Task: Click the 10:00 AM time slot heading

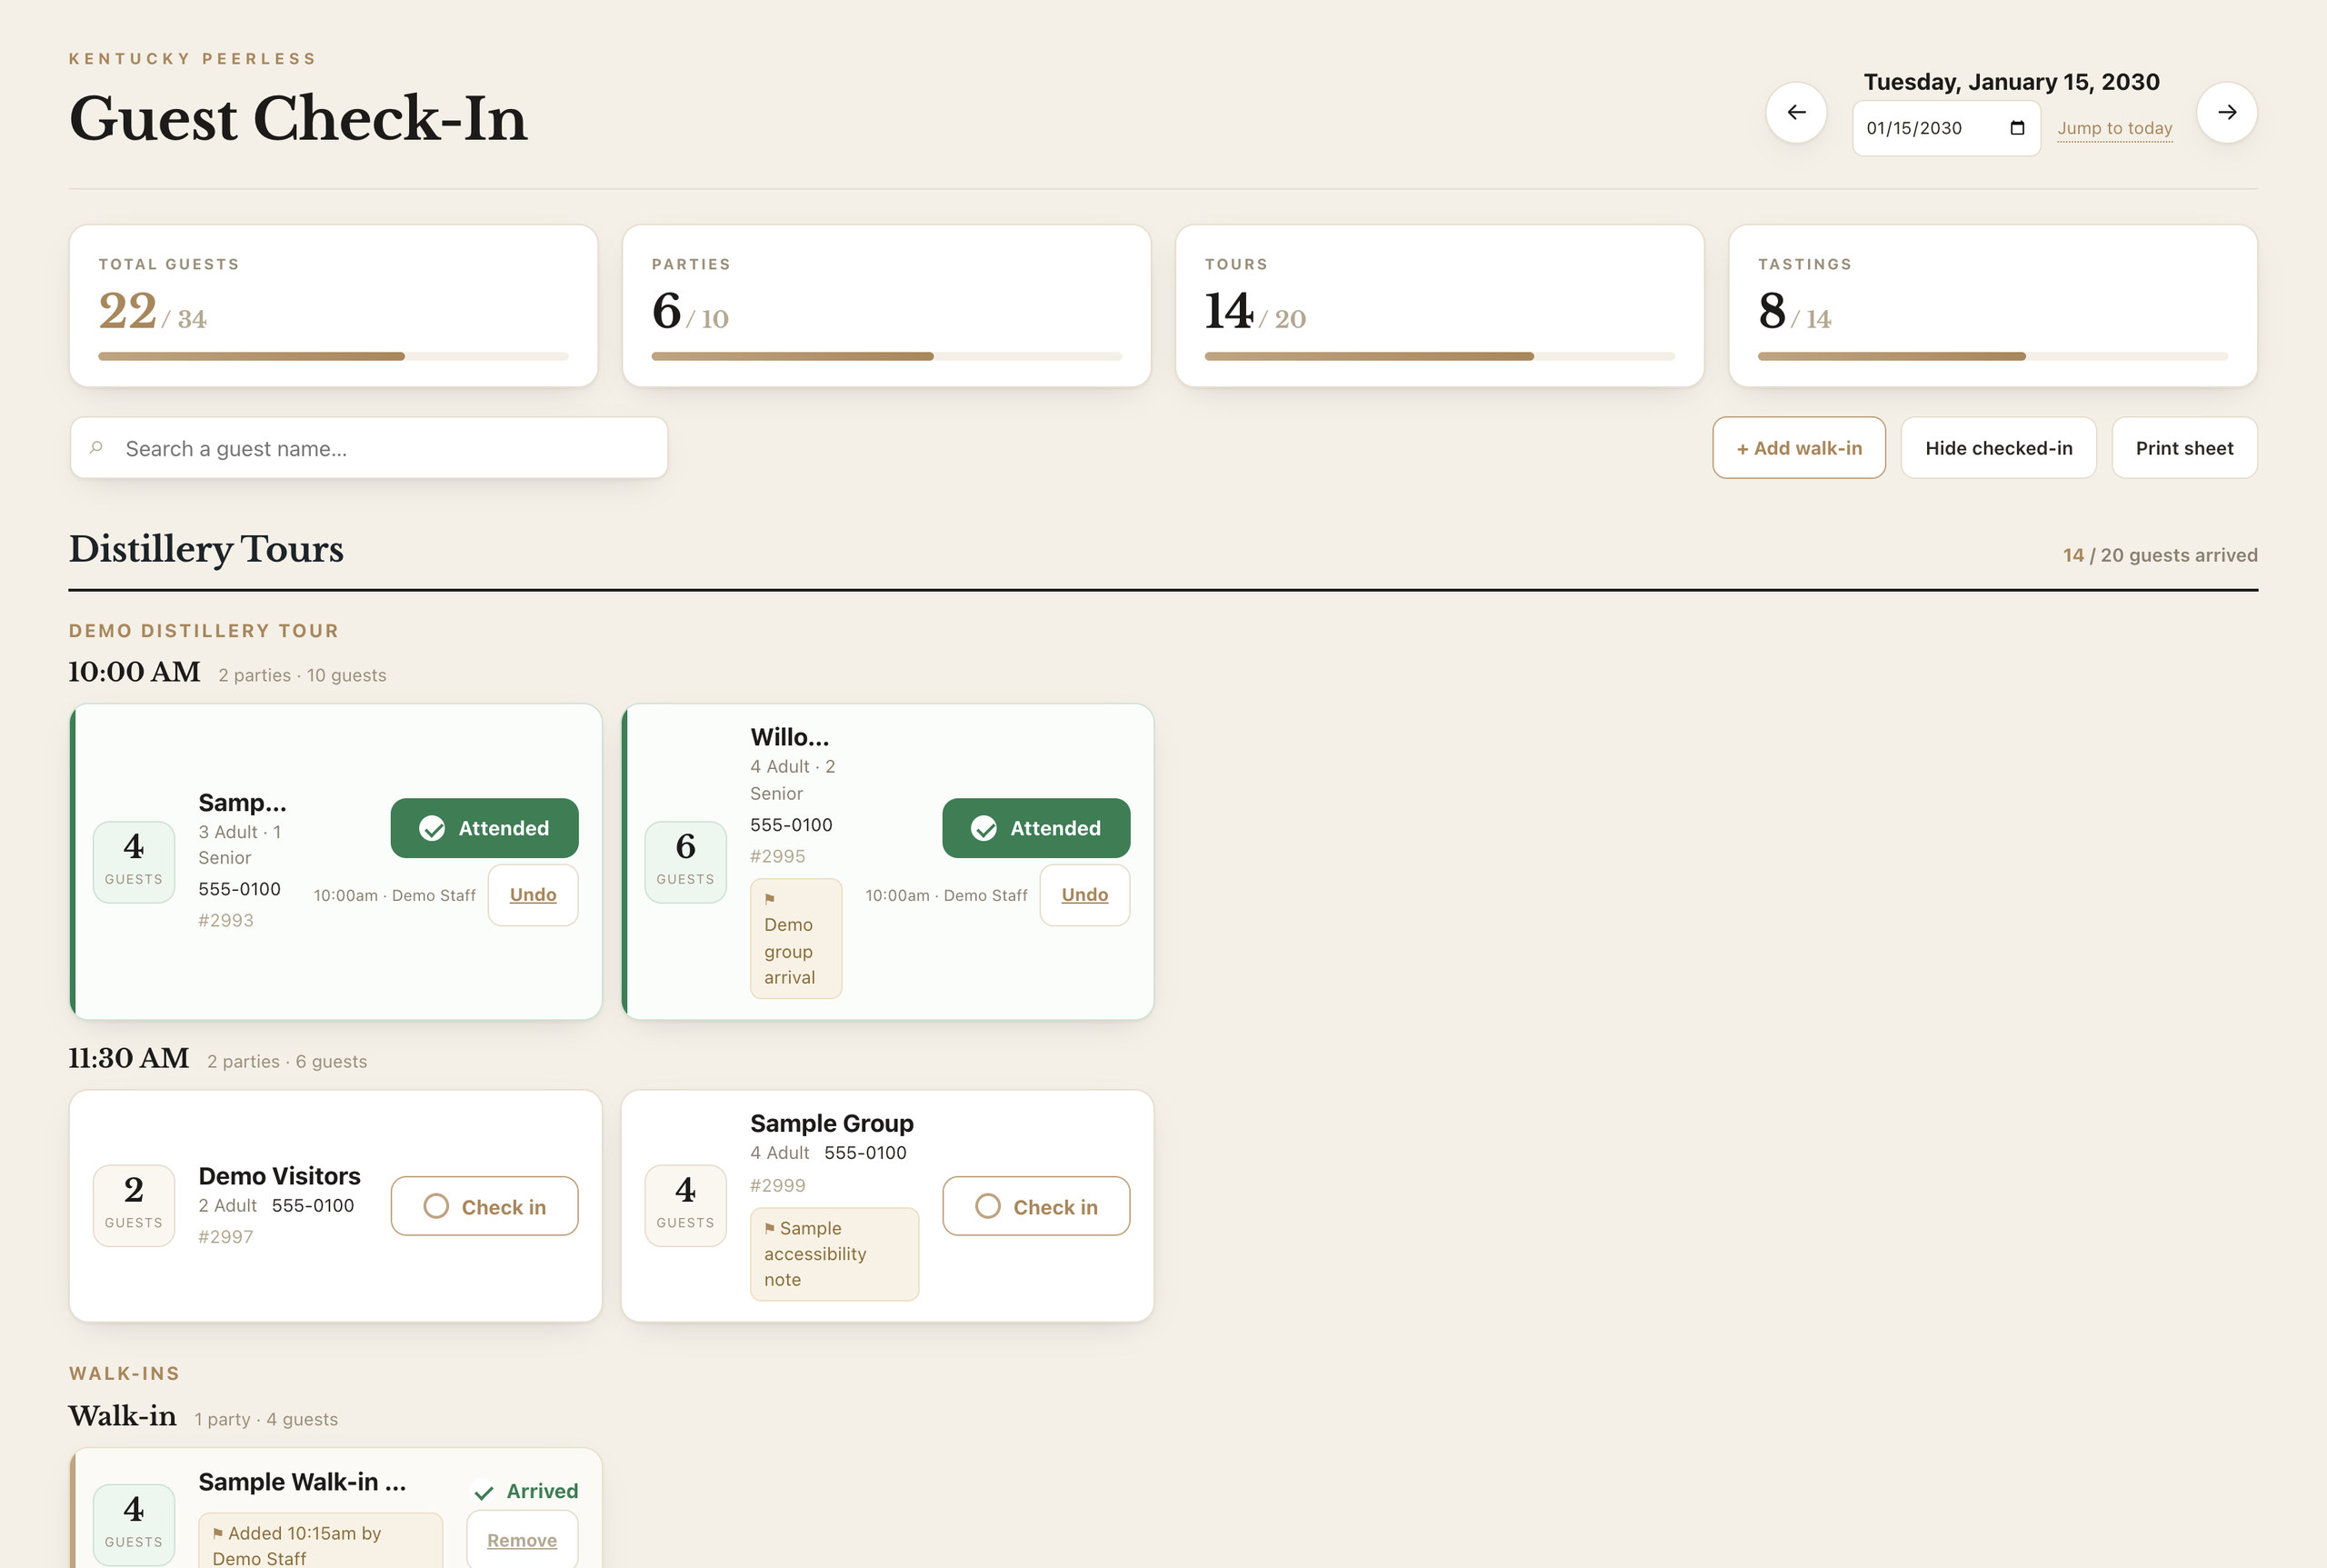Action: (x=134, y=672)
